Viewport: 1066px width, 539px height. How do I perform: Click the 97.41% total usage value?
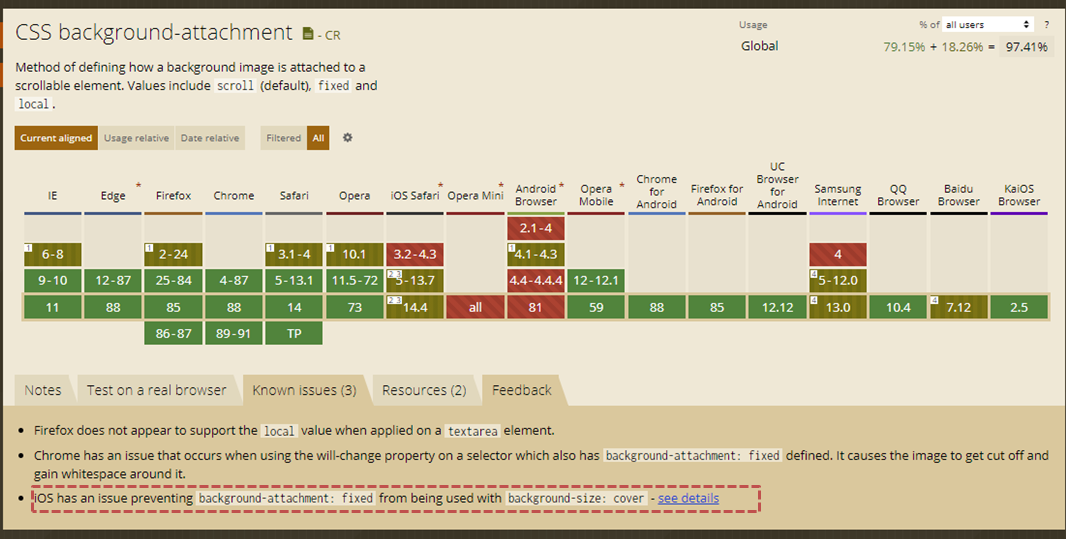tap(1027, 47)
